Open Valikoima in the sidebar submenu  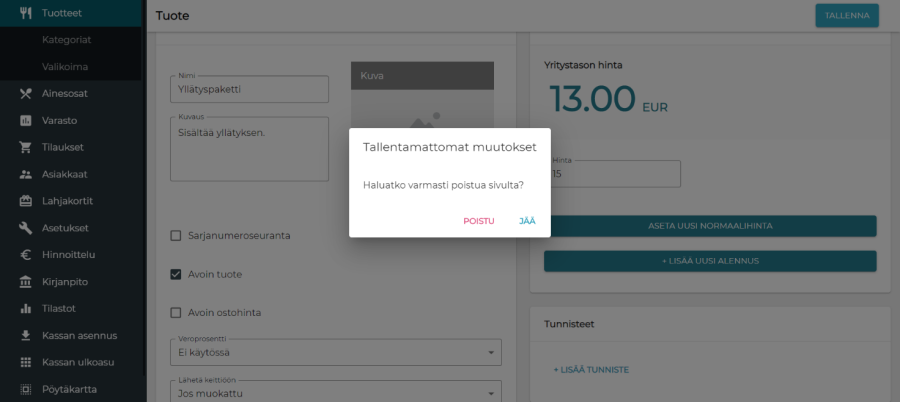tap(65, 67)
